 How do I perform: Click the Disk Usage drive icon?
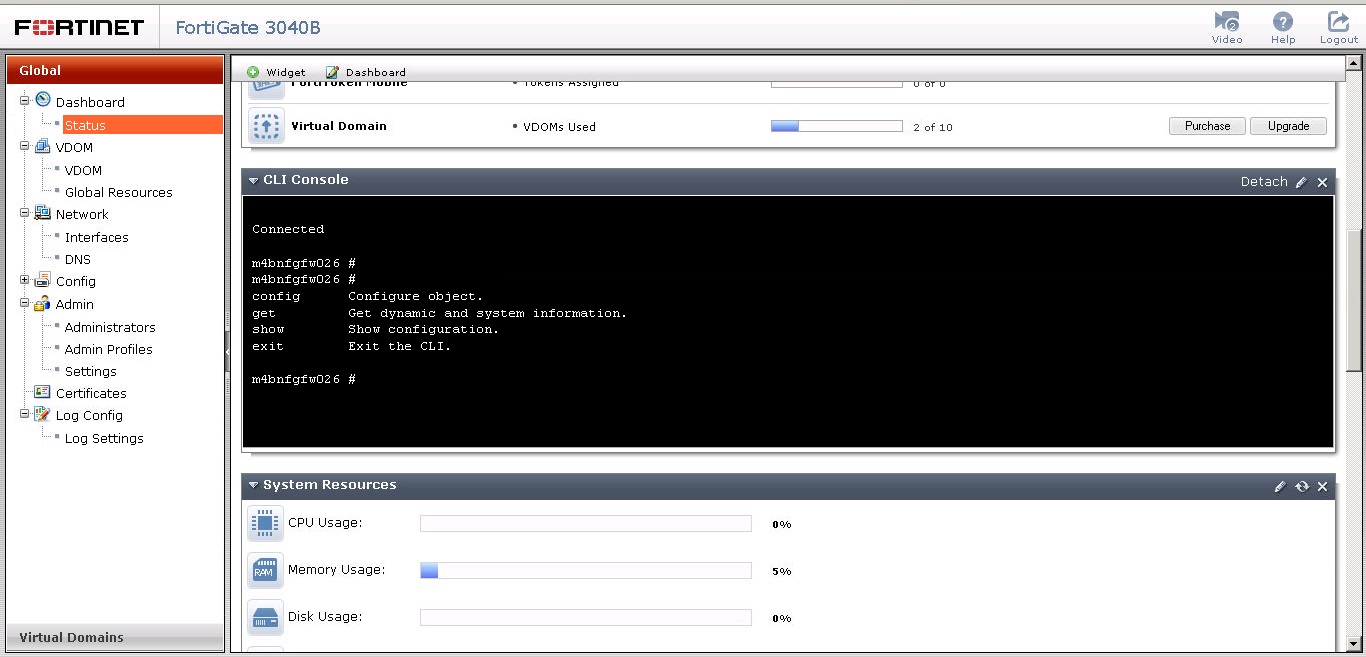click(265, 617)
